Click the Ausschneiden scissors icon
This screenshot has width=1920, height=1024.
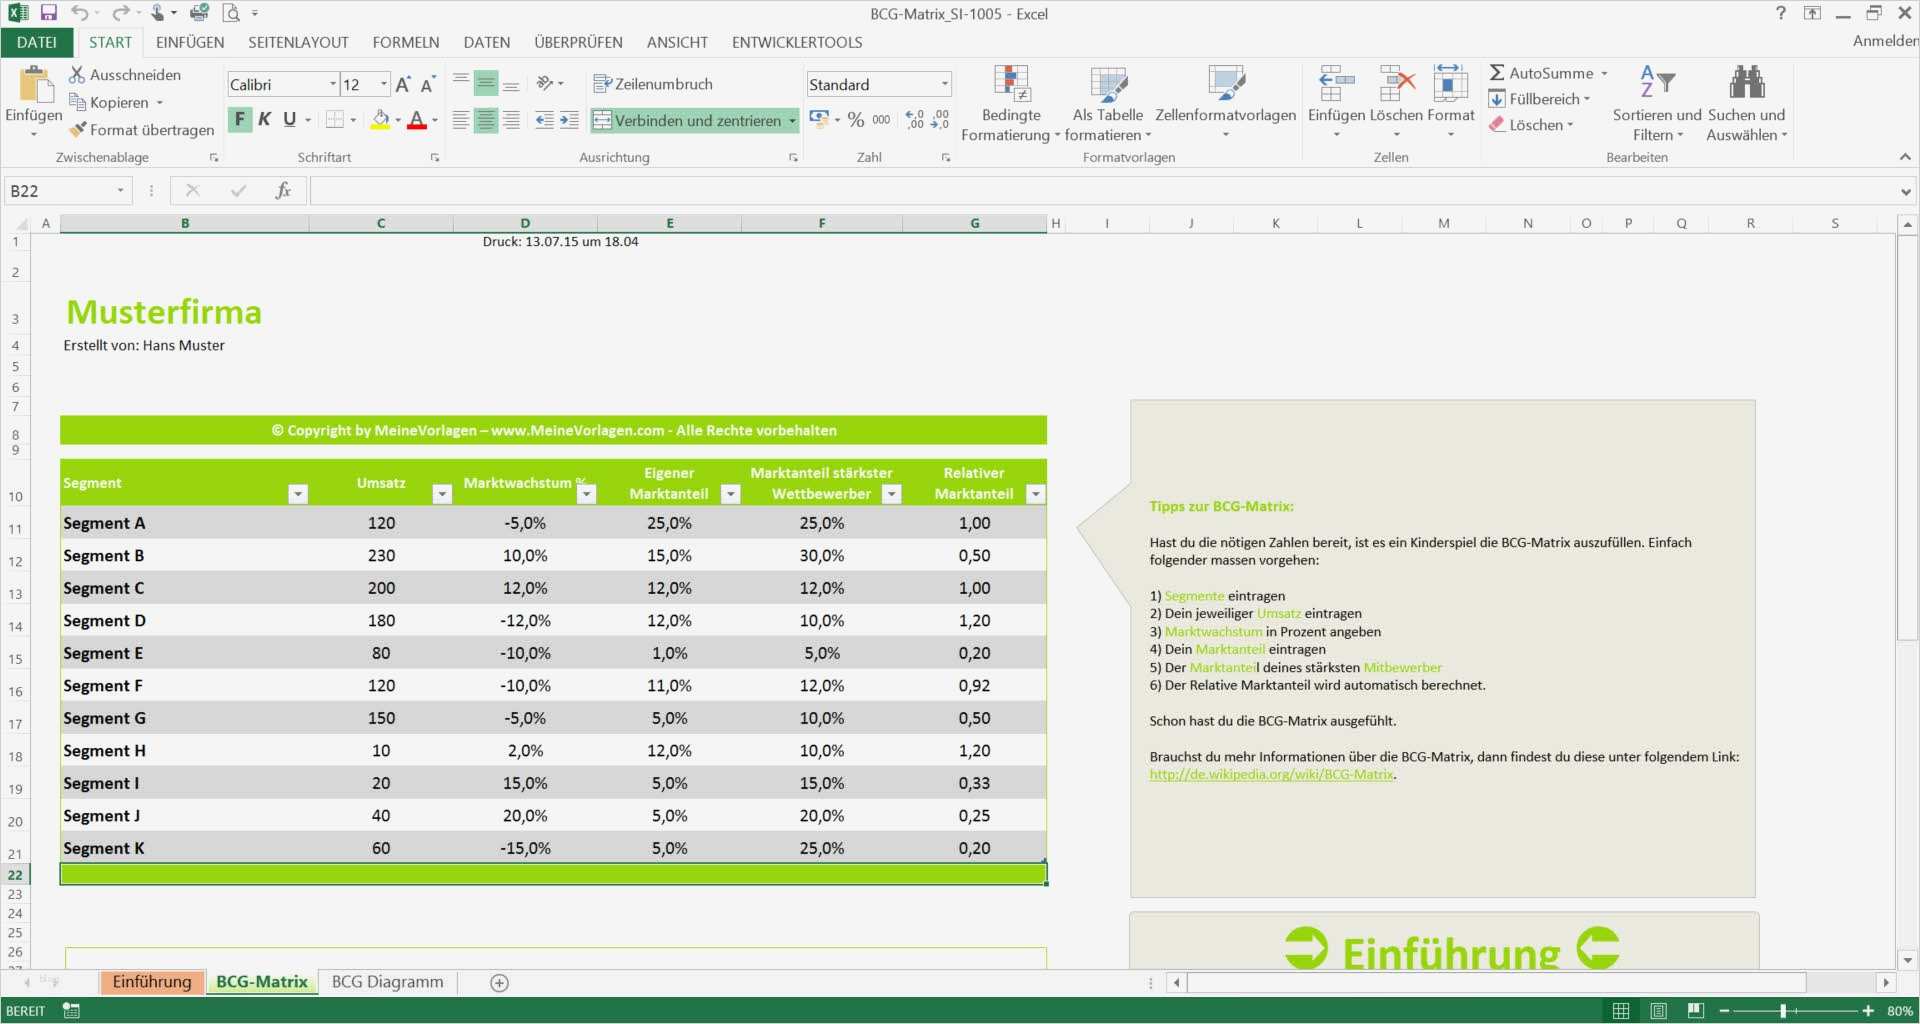click(77, 75)
